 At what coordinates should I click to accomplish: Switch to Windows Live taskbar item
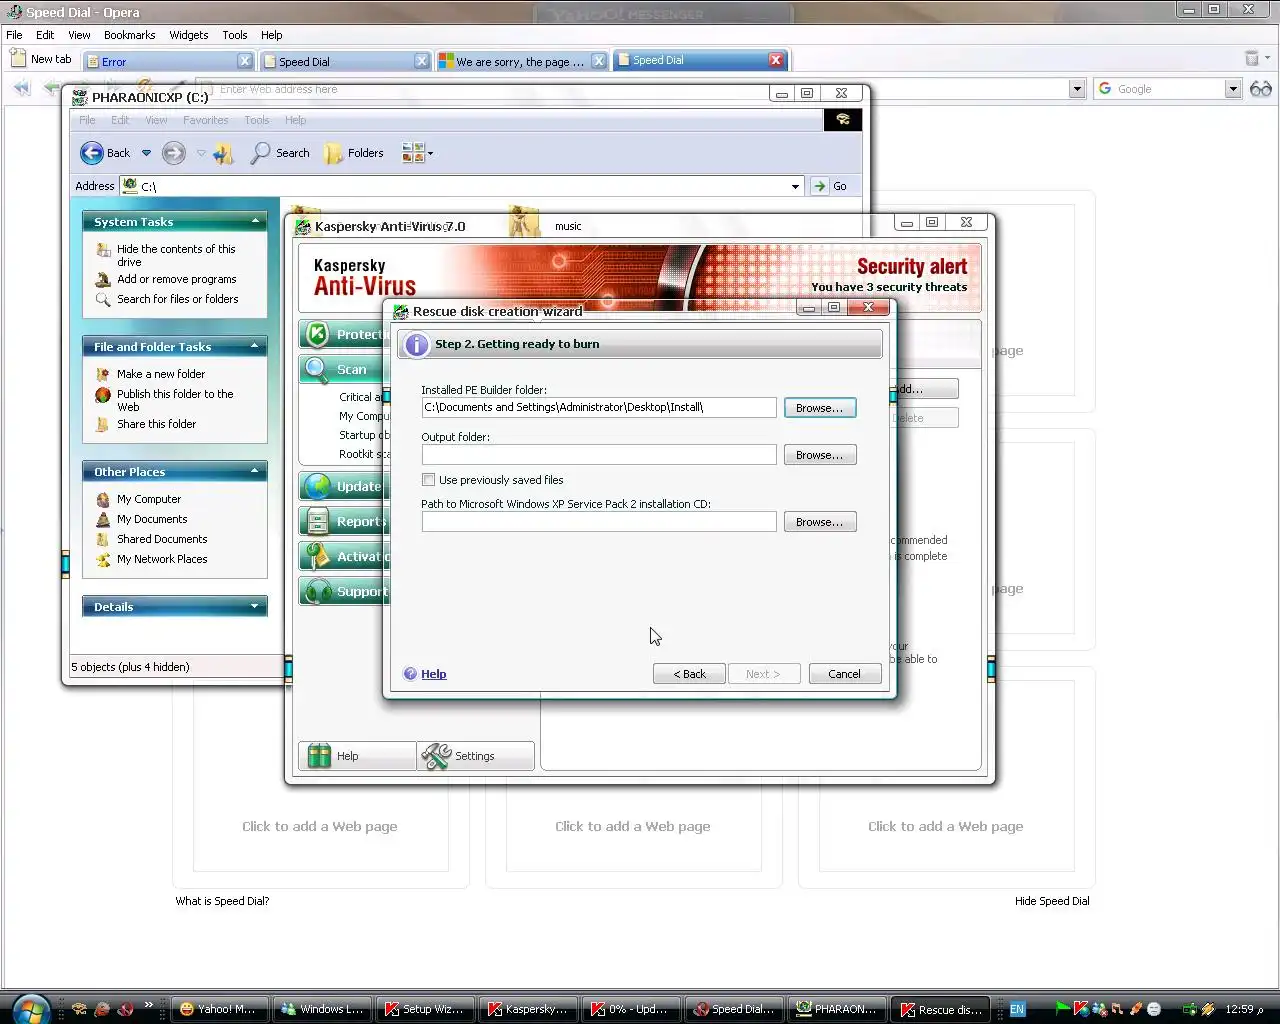click(x=322, y=1009)
